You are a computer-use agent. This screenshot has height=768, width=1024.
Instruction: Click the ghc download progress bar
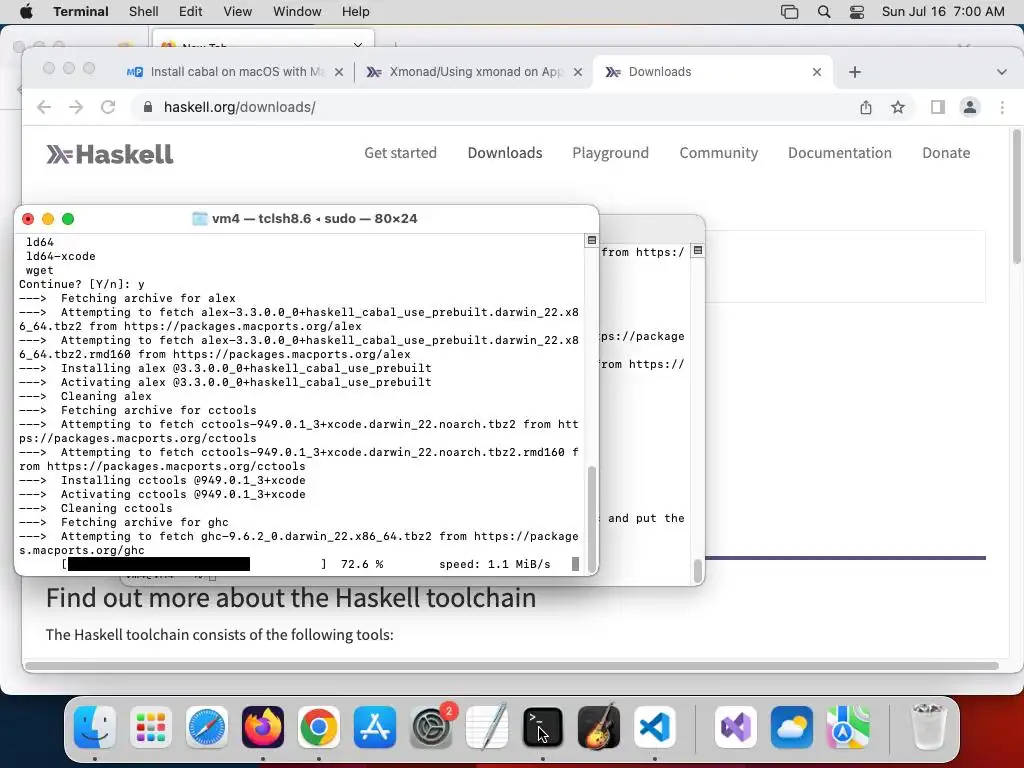[195, 564]
